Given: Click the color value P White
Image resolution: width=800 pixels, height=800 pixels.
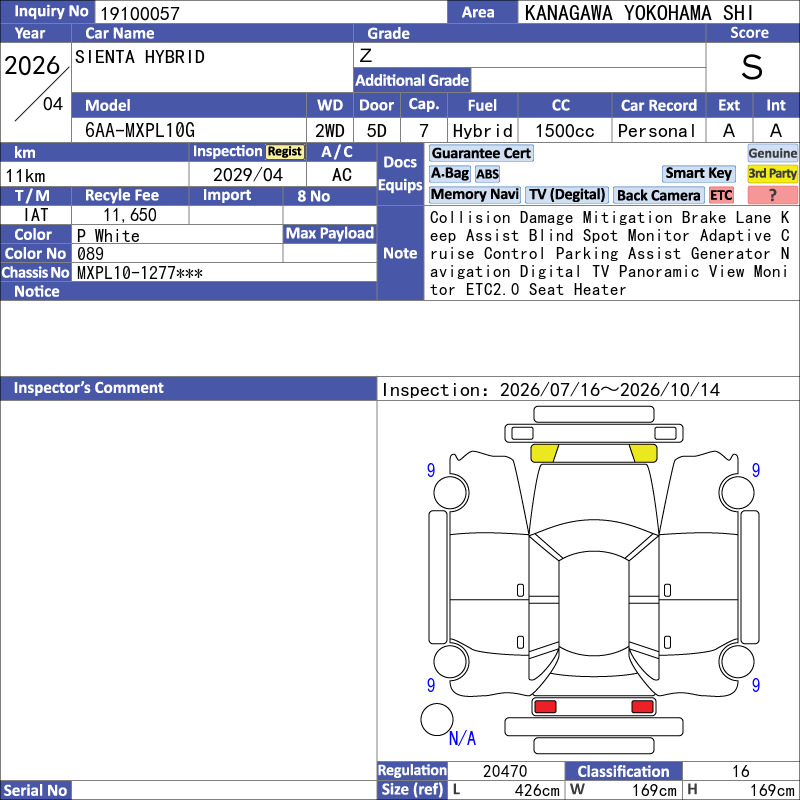Looking at the screenshot, I should [x=108, y=236].
